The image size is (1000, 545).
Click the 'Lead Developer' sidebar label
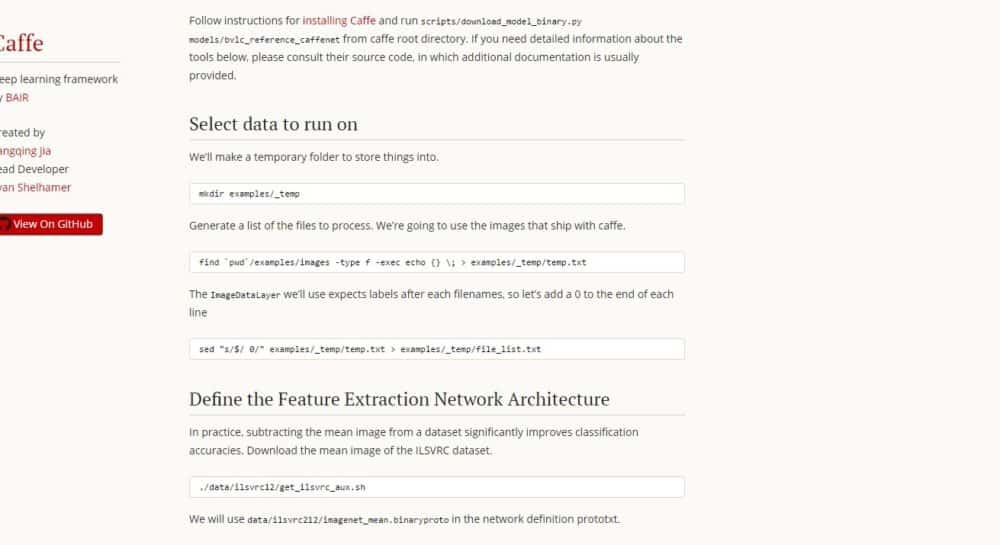pos(34,169)
